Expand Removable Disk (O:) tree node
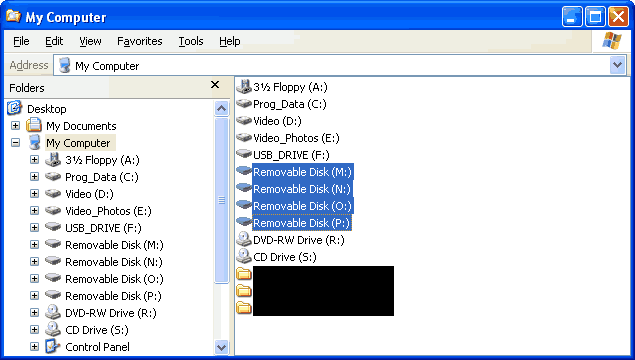635x360 pixels. 34,279
